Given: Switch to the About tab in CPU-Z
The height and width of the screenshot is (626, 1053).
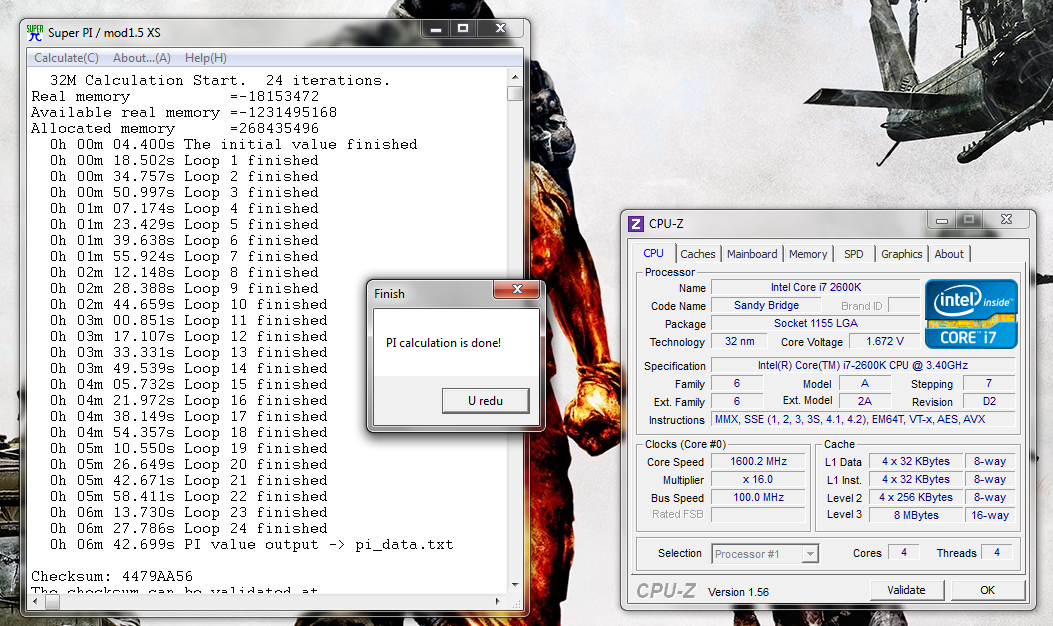Looking at the screenshot, I should coord(949,254).
